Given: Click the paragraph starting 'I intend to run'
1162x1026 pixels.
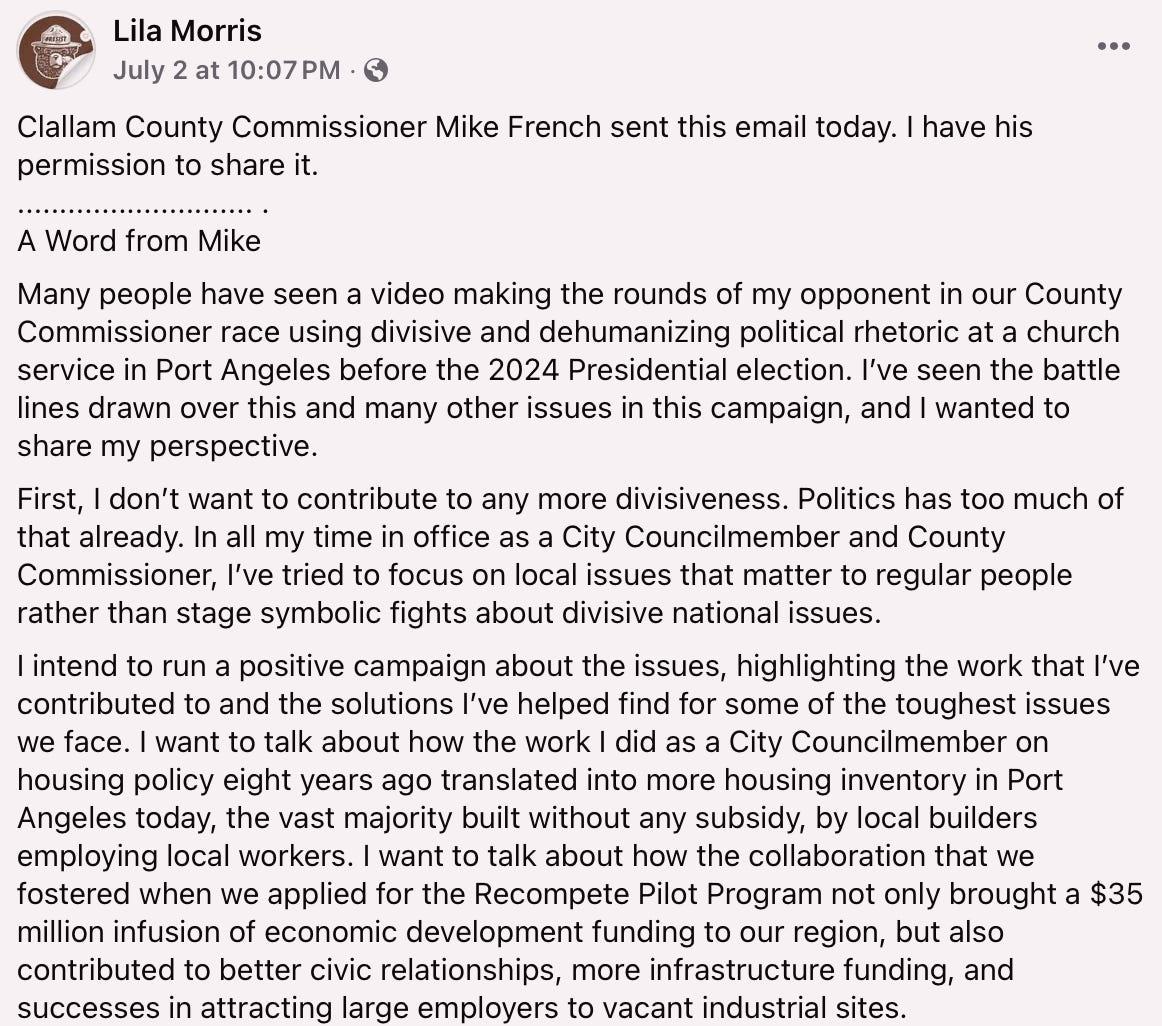Looking at the screenshot, I should tap(580, 837).
